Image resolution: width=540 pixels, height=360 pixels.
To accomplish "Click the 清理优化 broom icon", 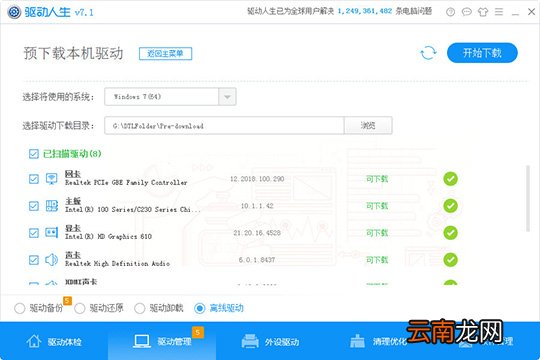I will [357, 341].
